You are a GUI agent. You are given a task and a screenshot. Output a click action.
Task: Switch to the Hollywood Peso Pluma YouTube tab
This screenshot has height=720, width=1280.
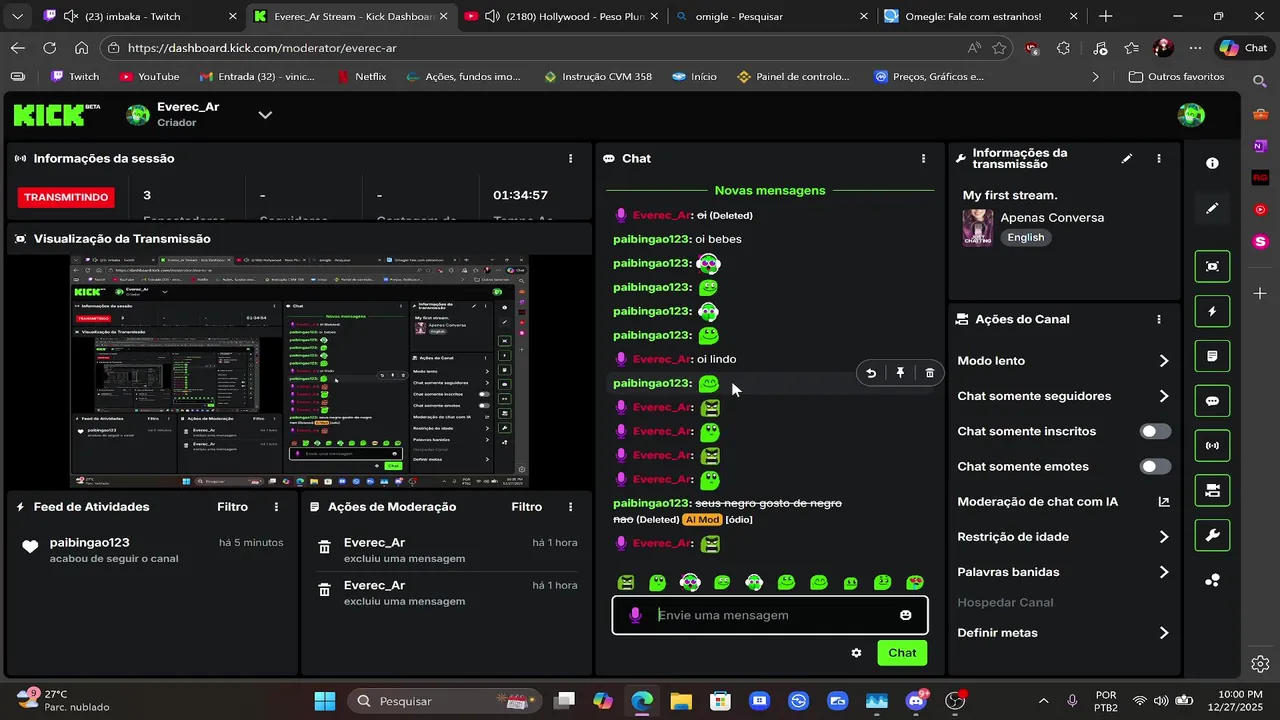(559, 16)
